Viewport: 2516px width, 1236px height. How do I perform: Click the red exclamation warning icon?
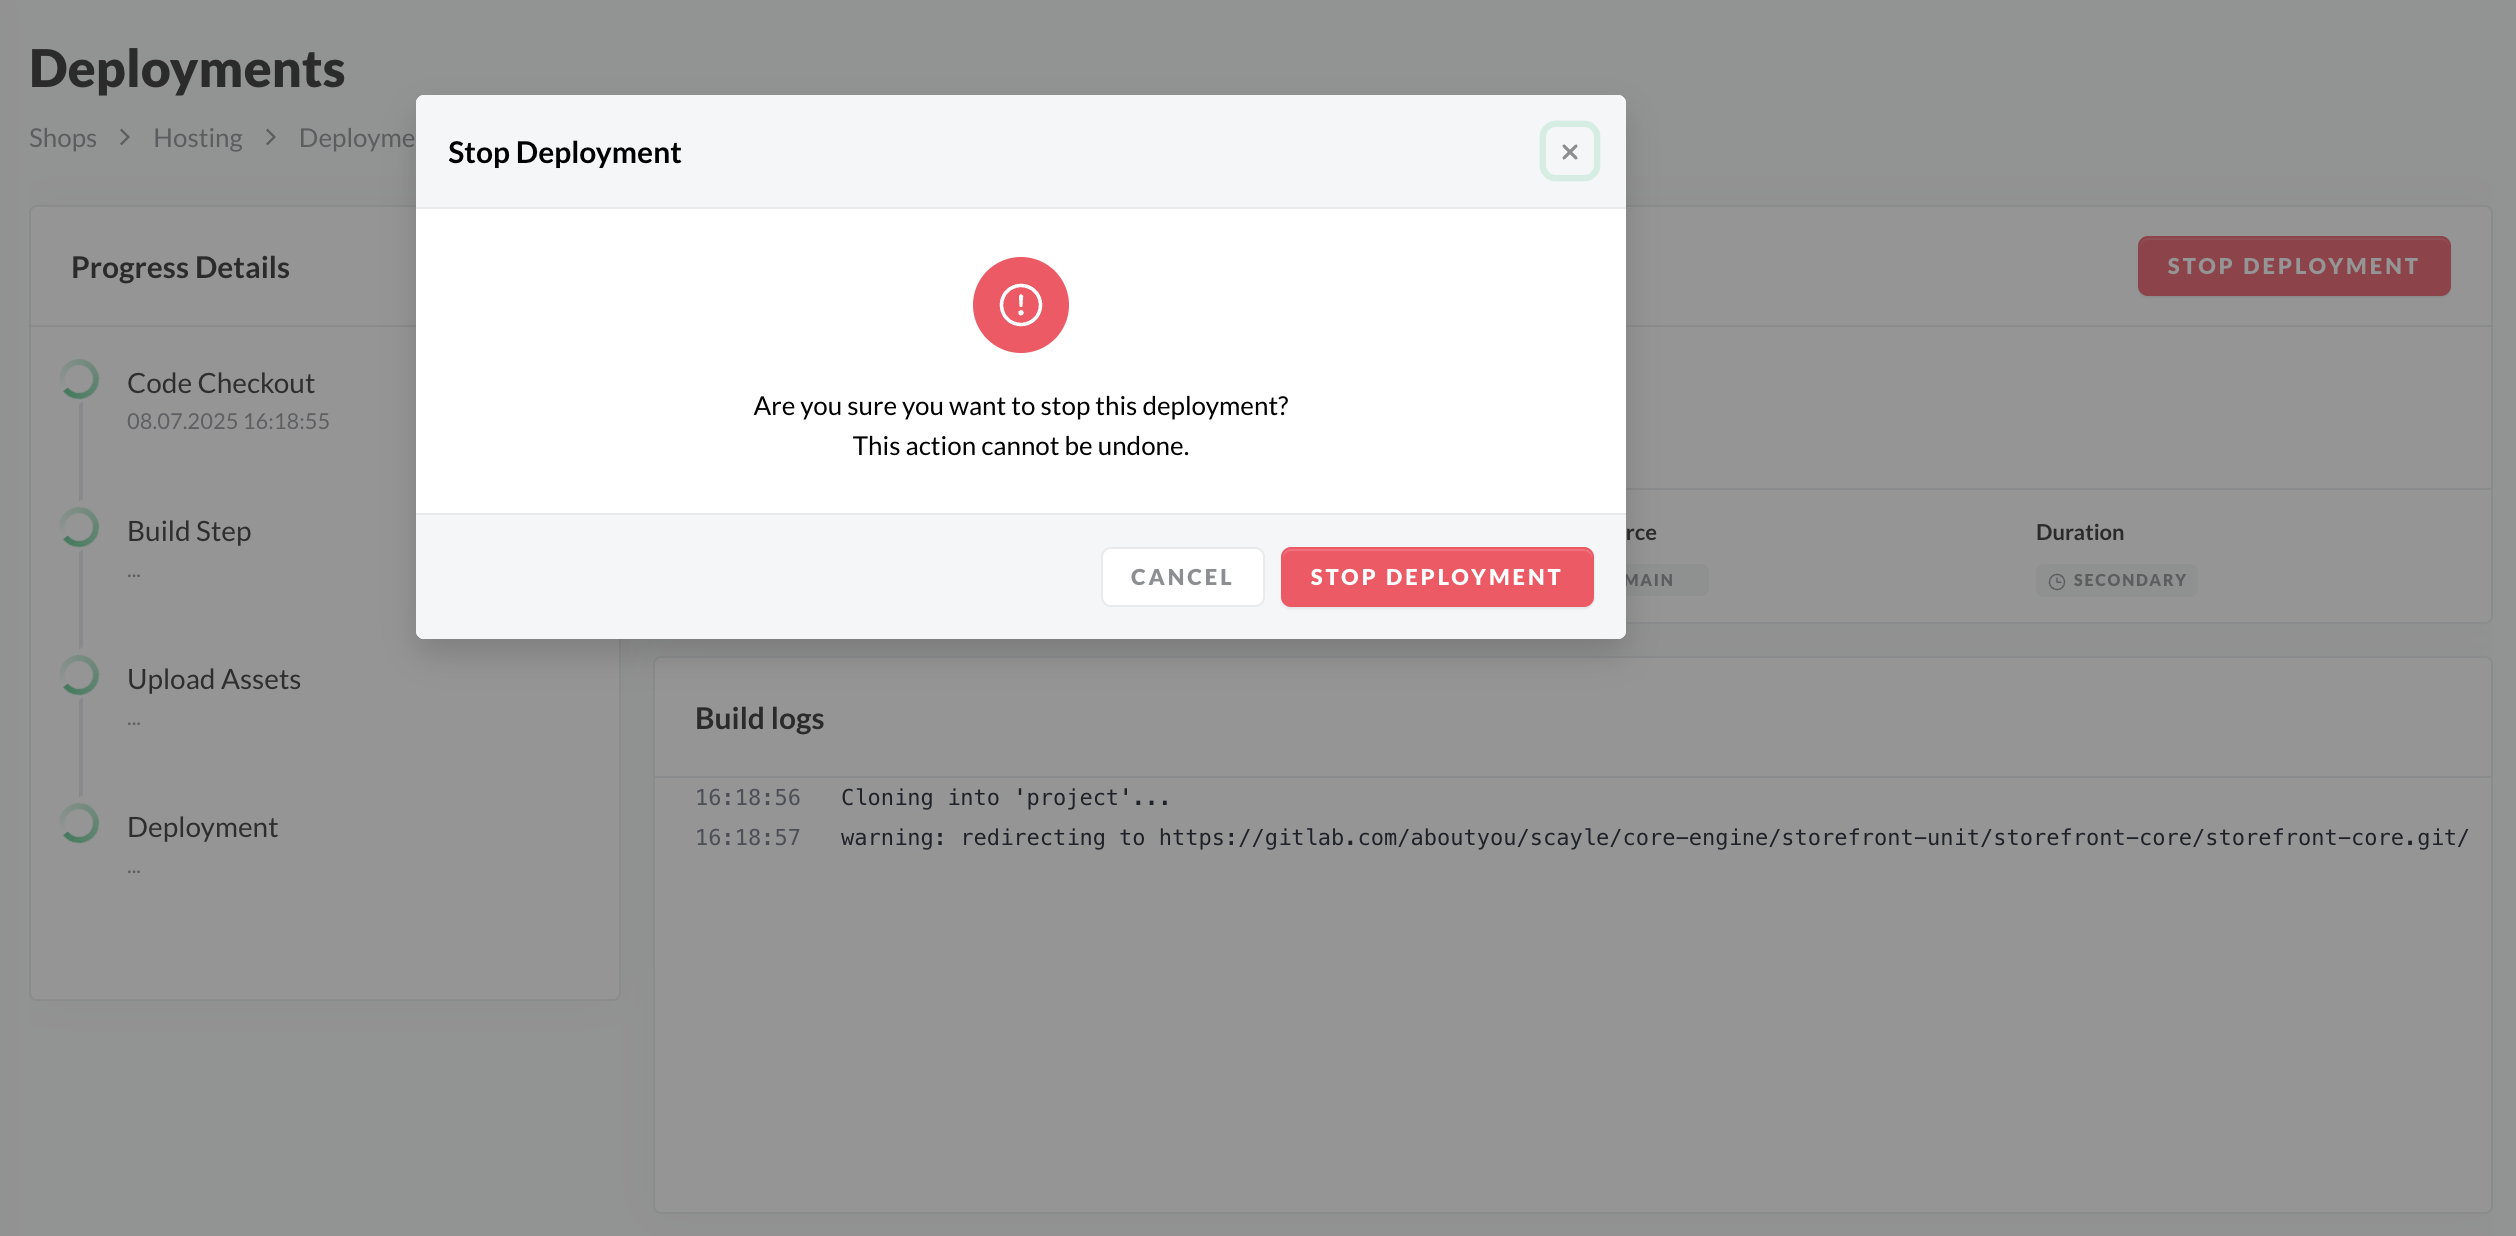(1020, 305)
